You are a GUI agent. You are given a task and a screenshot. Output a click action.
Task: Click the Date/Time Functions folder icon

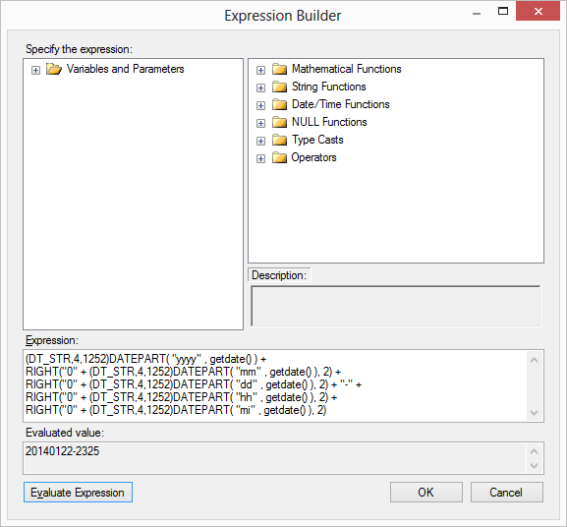[279, 104]
